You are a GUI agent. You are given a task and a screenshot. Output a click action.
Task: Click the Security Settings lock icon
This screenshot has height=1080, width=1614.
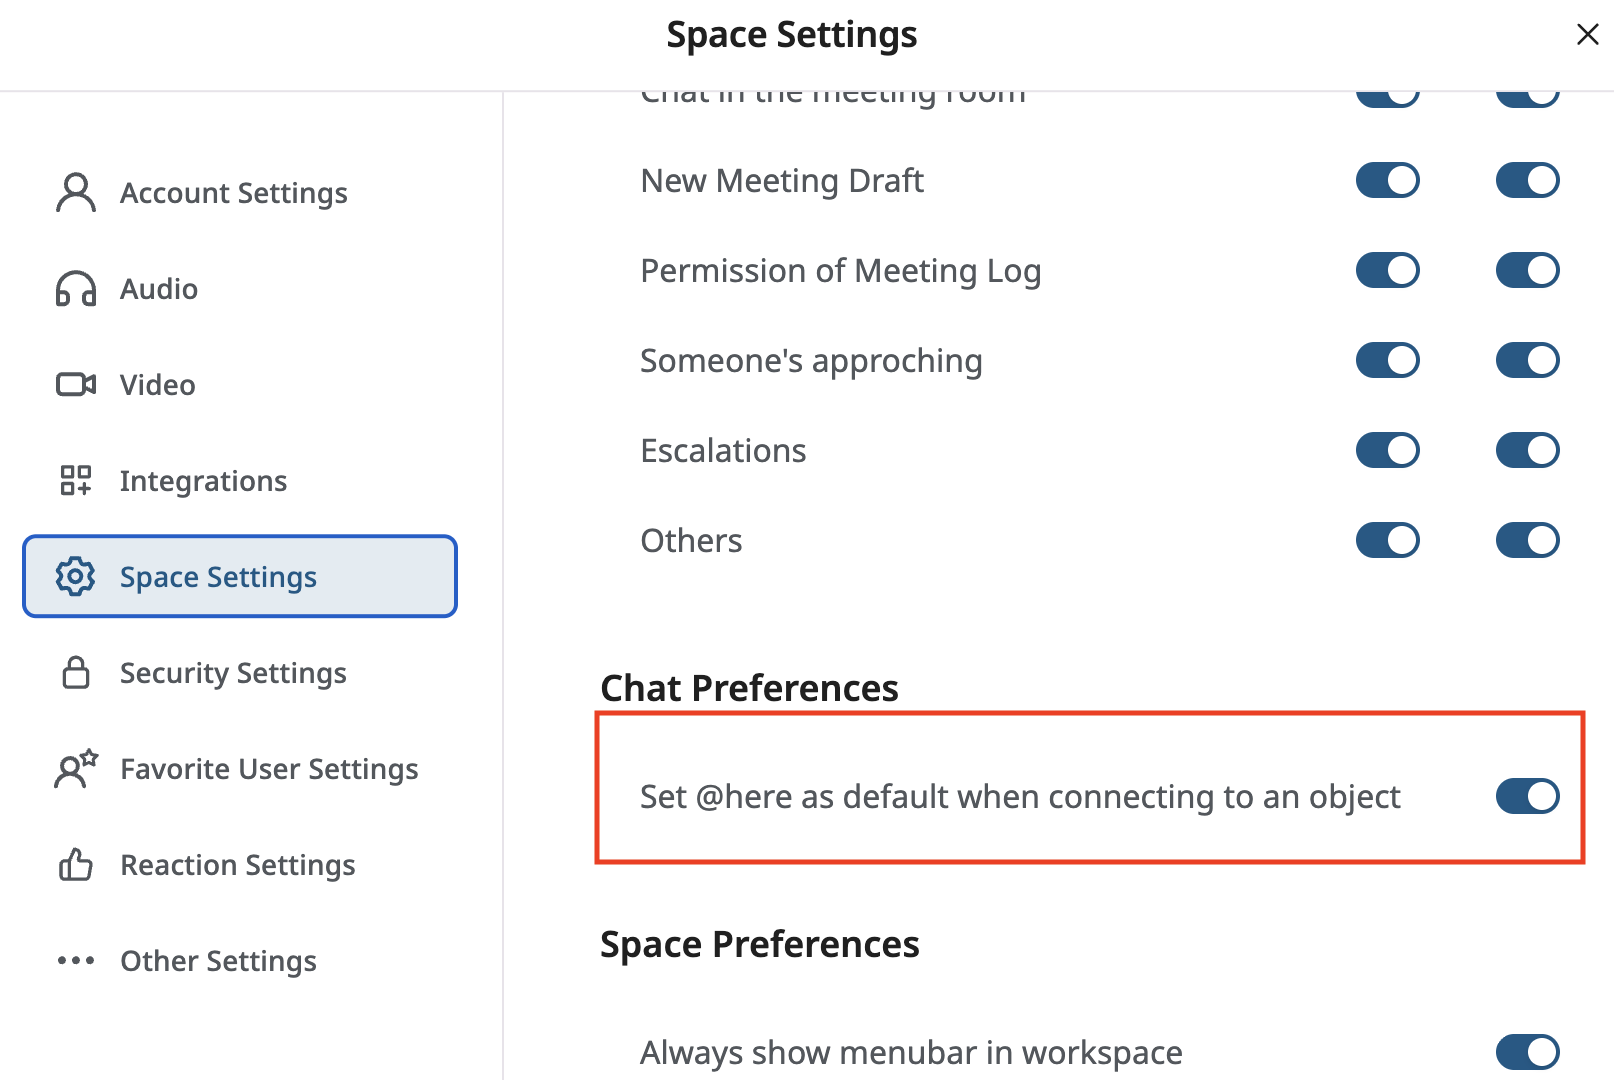click(76, 673)
